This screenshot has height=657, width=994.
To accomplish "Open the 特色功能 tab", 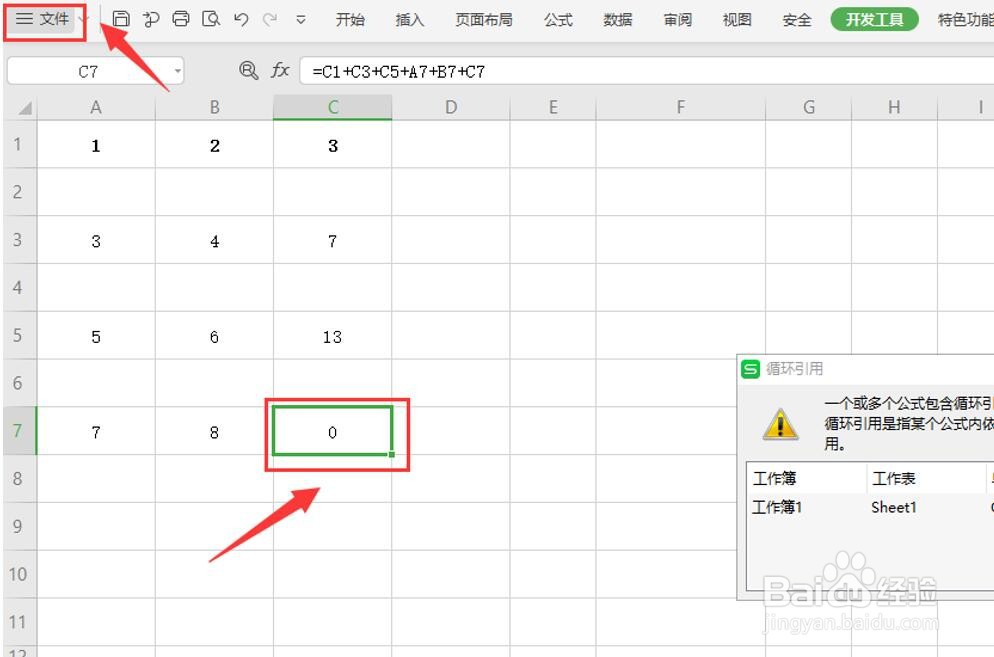I will click(x=965, y=20).
